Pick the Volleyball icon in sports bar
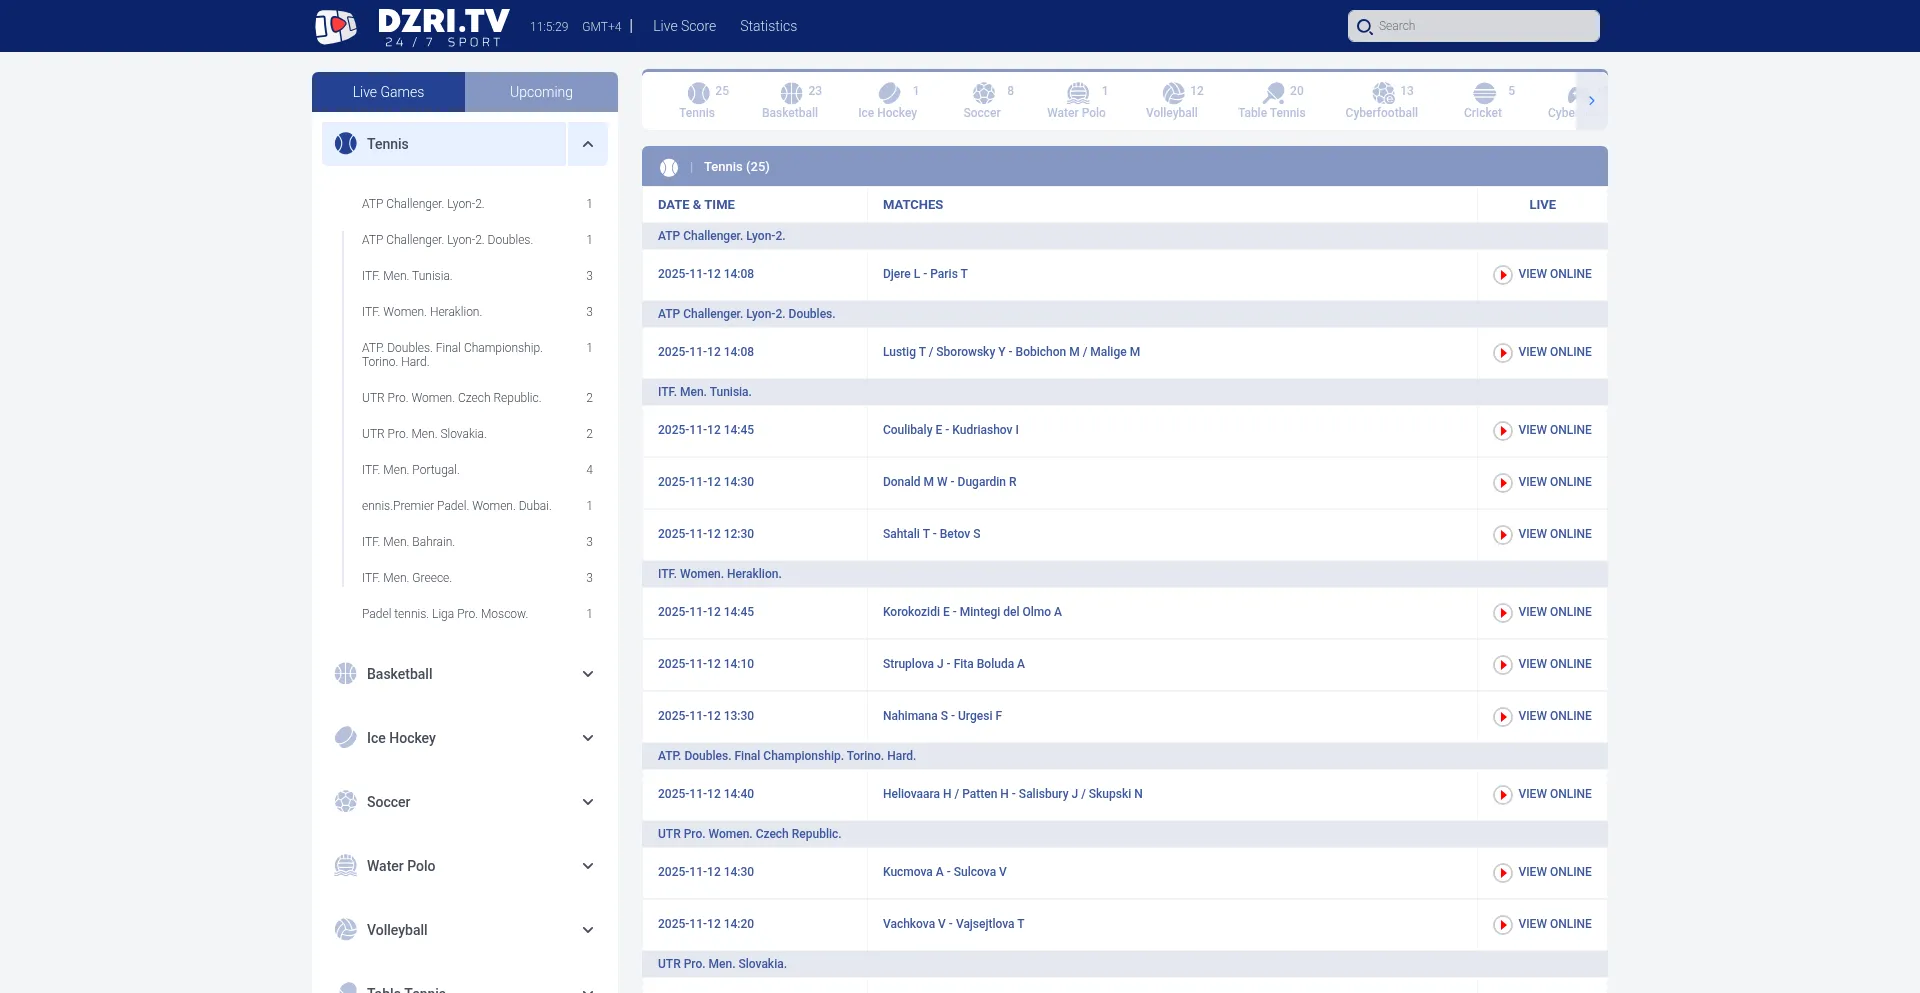The image size is (1920, 993). (x=1173, y=94)
